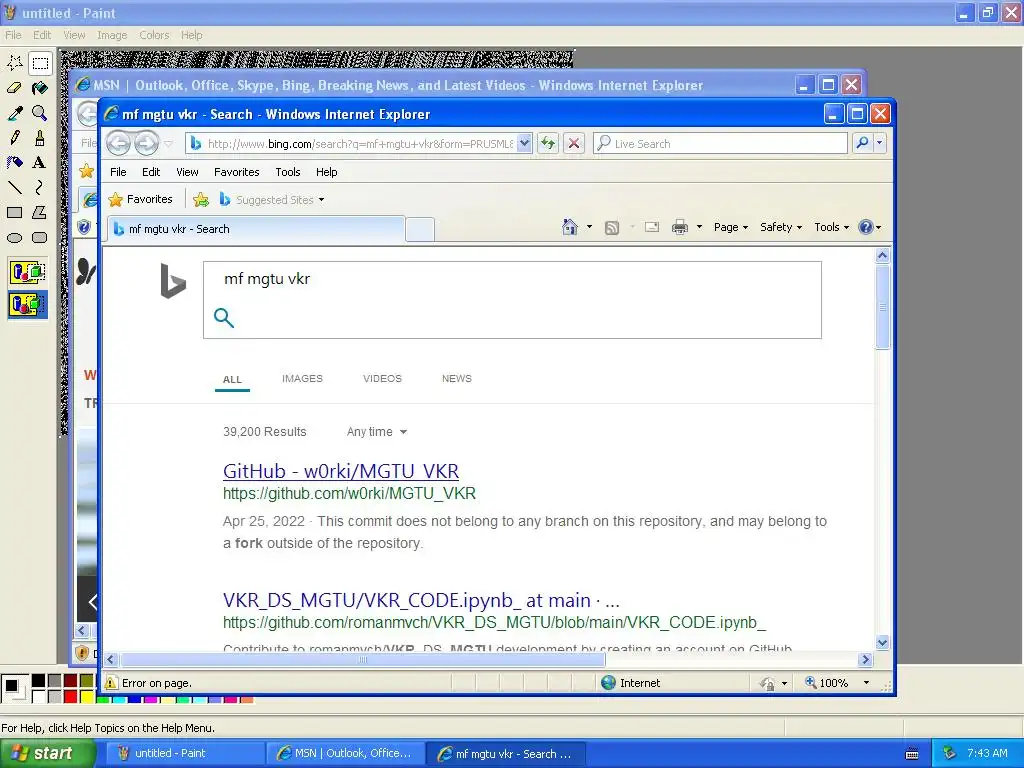The image size is (1024, 768).
Task: Click the Read Mail envelope icon
Action: [651, 227]
